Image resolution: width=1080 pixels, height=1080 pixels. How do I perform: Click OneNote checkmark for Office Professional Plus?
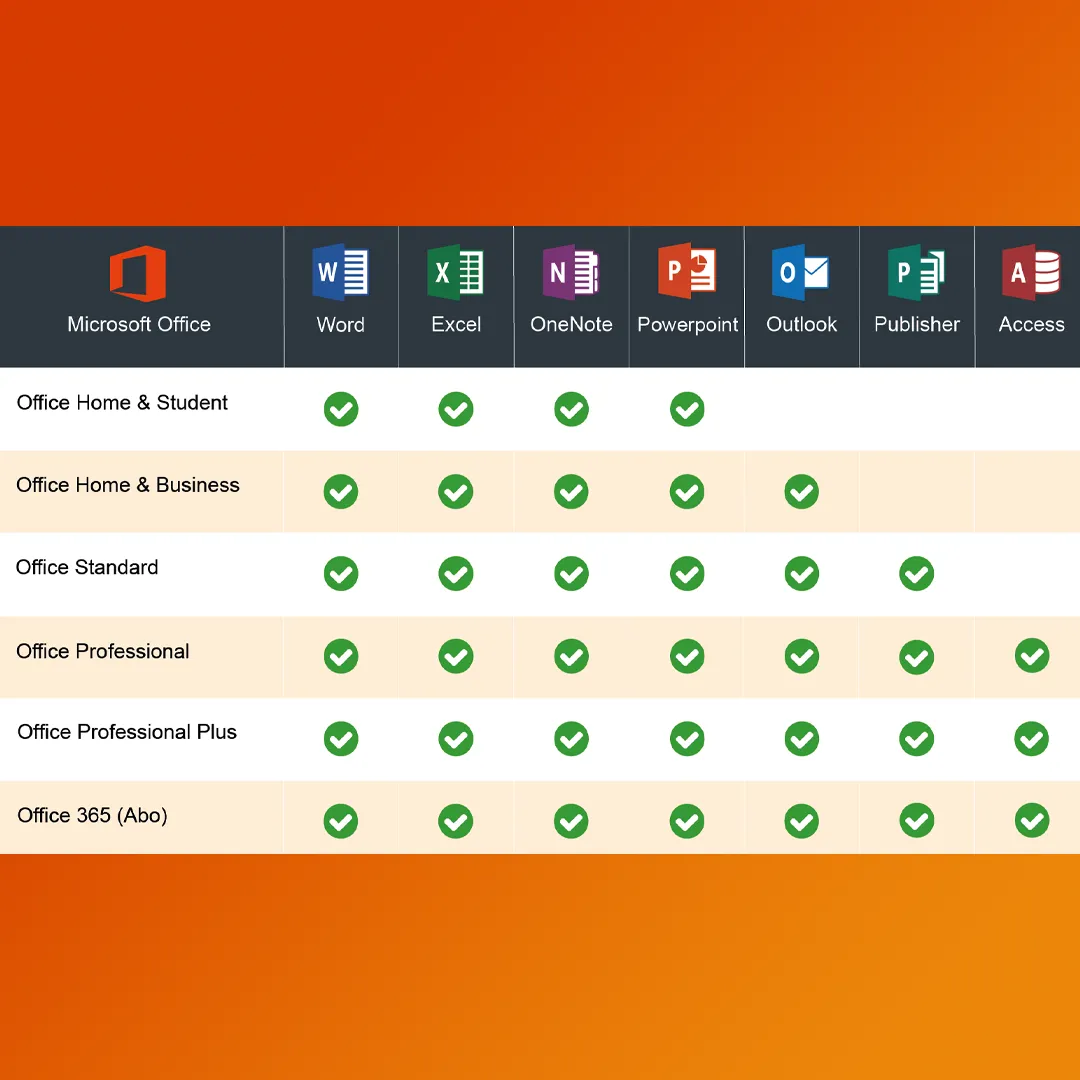tap(572, 739)
